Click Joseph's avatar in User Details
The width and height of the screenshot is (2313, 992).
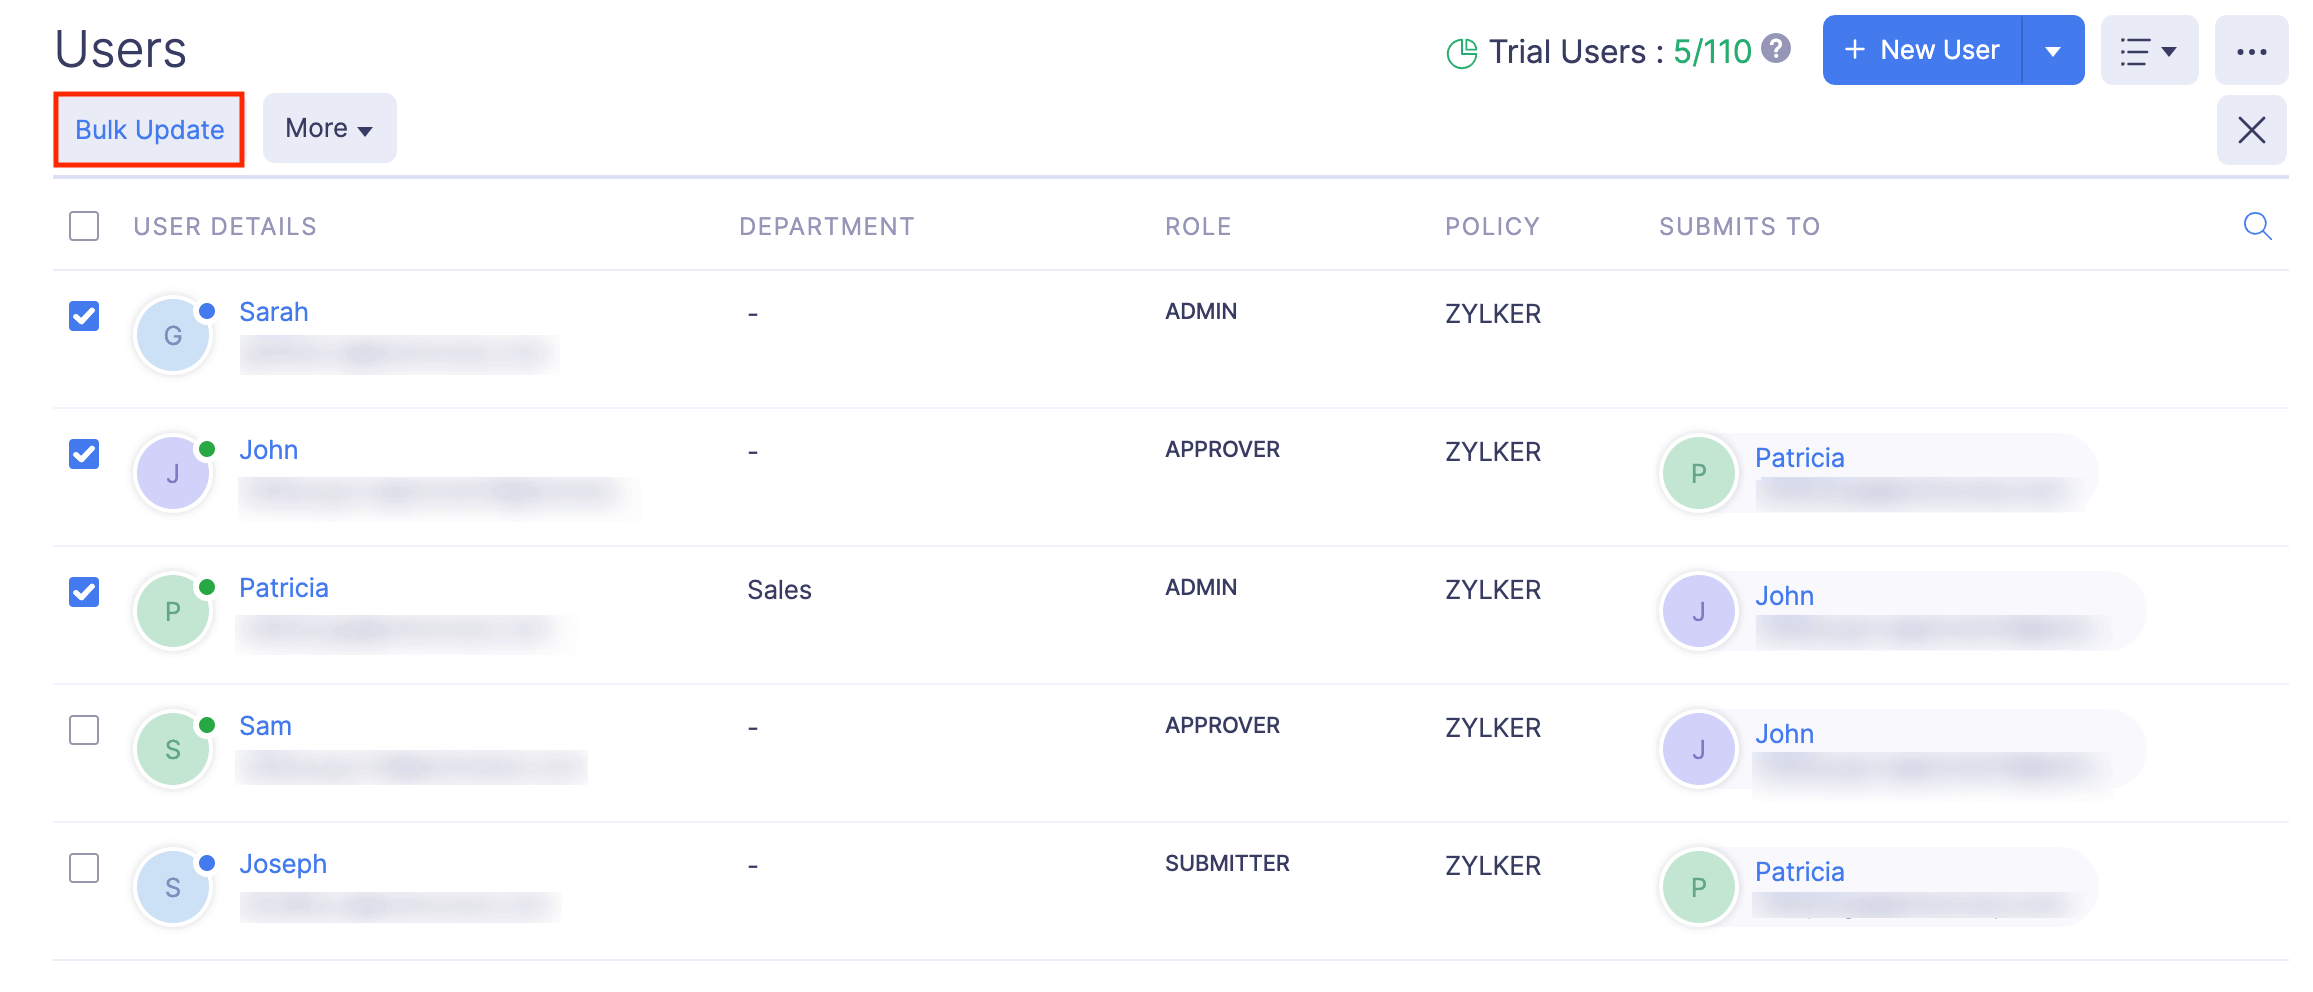click(172, 887)
